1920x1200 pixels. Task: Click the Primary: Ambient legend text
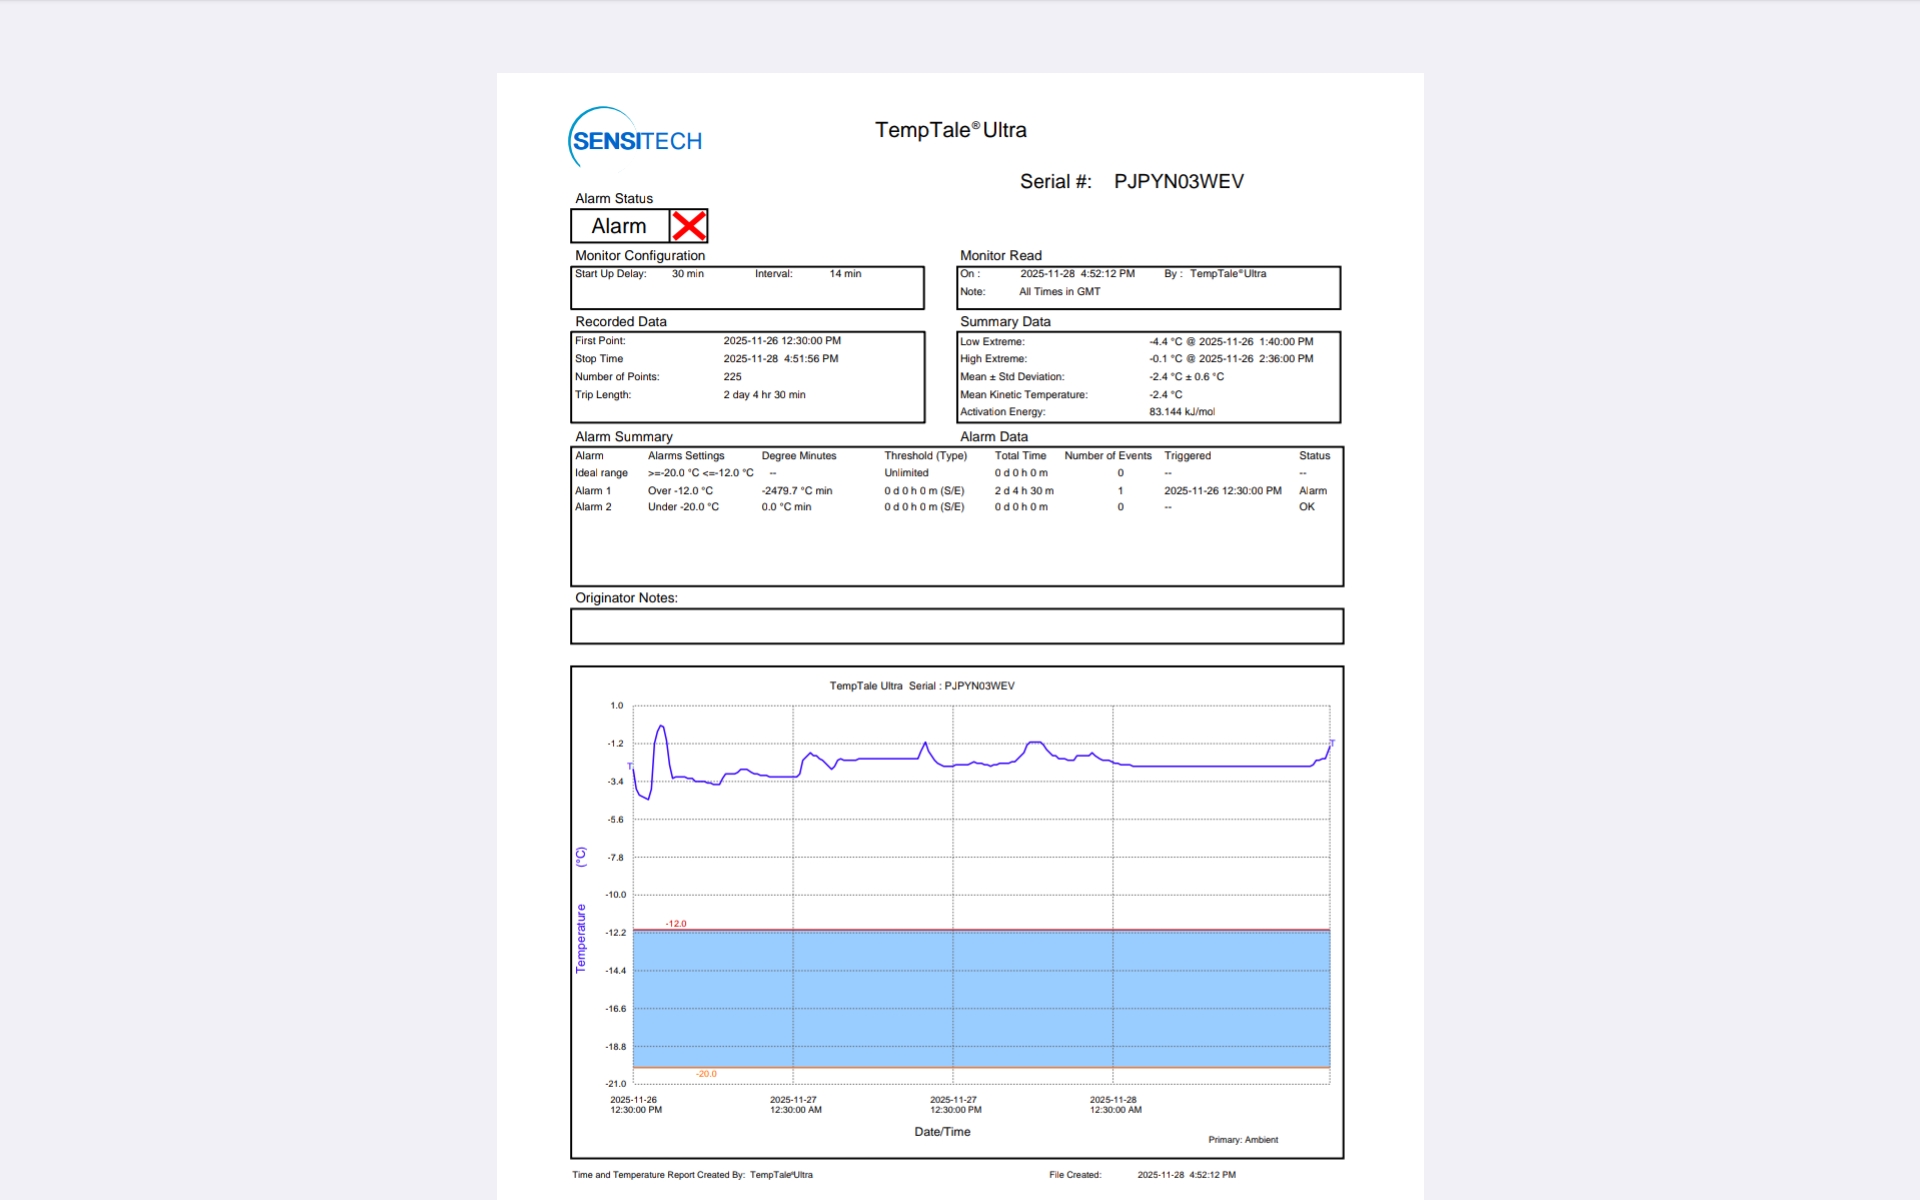coord(1242,1140)
